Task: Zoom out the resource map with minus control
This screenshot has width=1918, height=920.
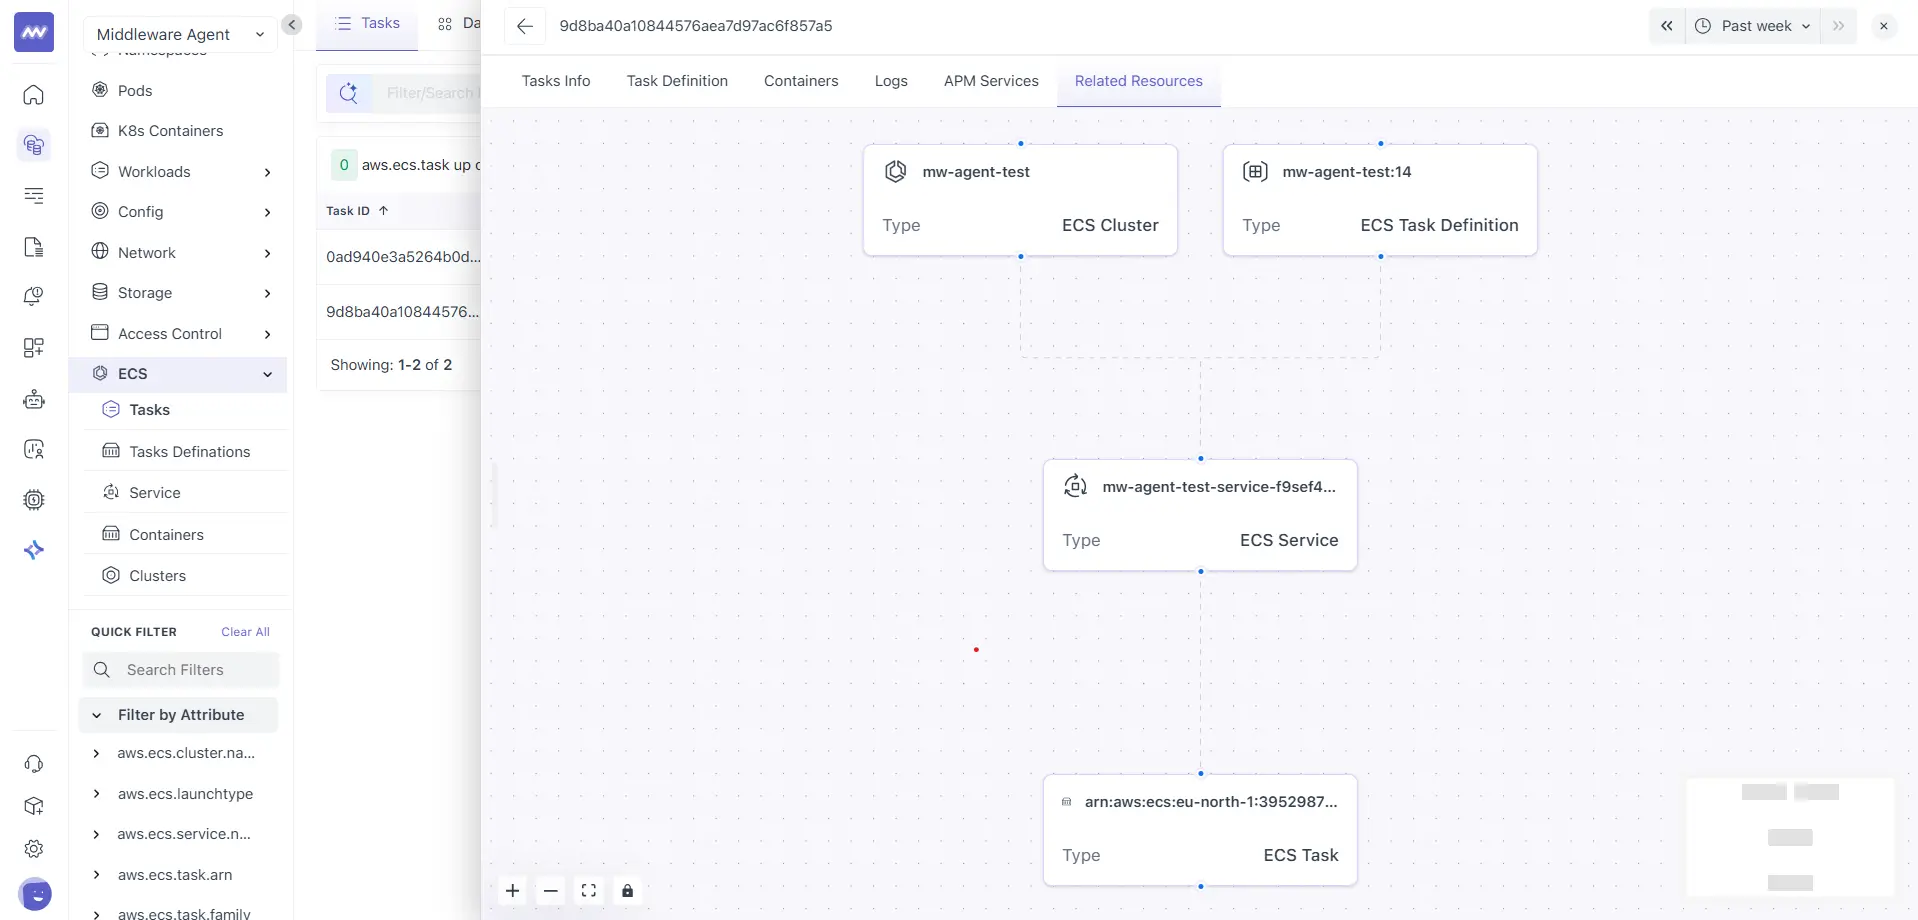Action: [x=550, y=890]
